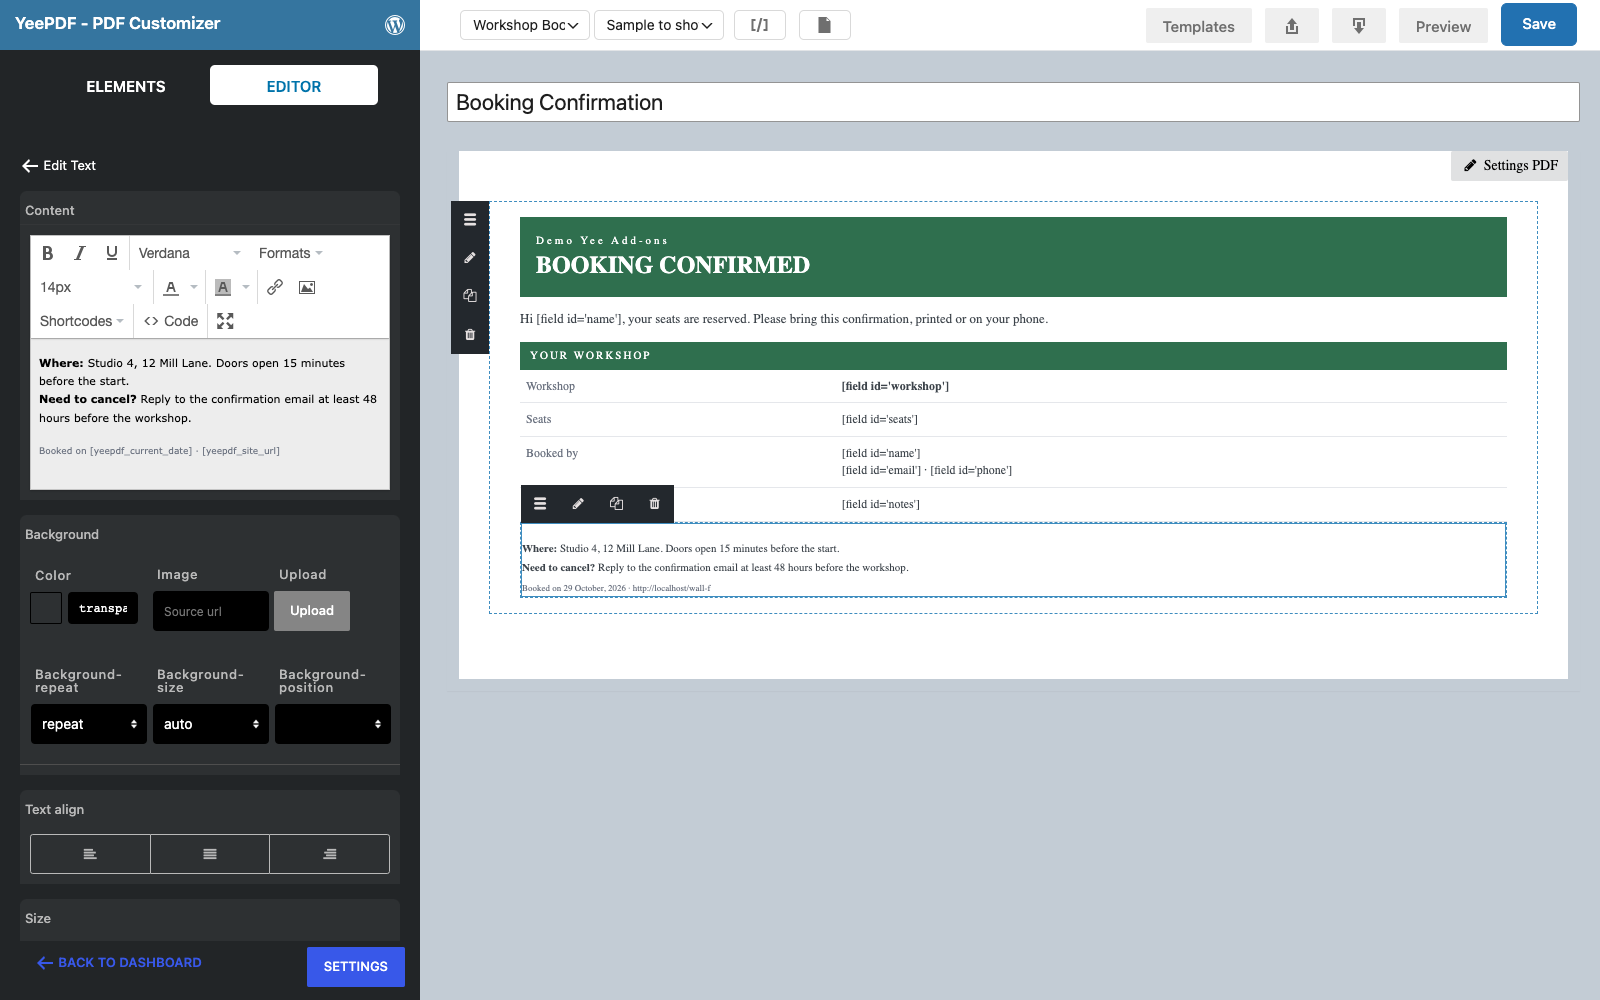
Task: Click the fullscreen expand editor icon
Action: coord(225,321)
